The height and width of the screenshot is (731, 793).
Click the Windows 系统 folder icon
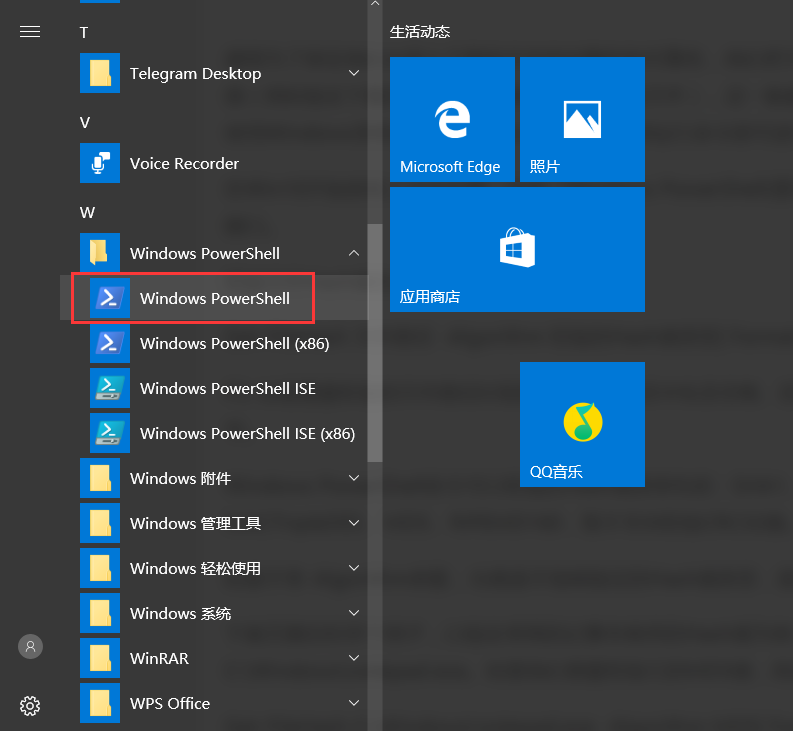100,613
